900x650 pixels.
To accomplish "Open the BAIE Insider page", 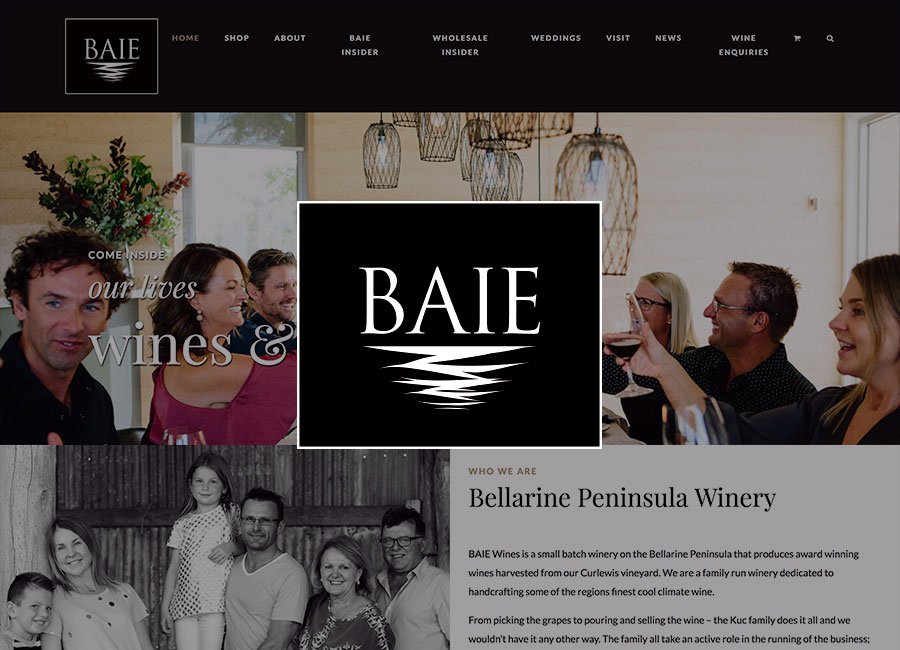I will pos(360,45).
